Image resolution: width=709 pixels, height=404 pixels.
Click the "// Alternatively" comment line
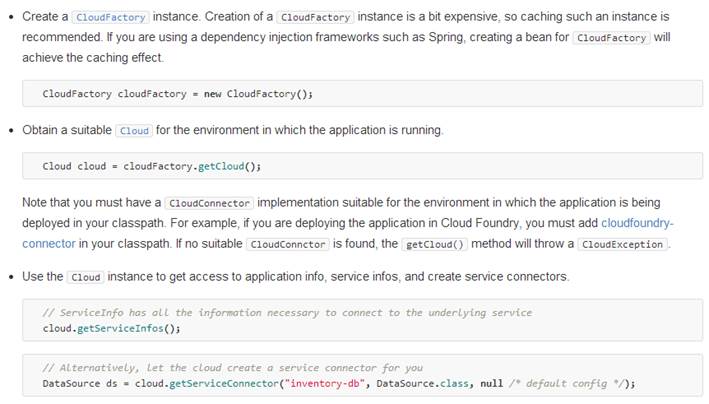point(231,367)
